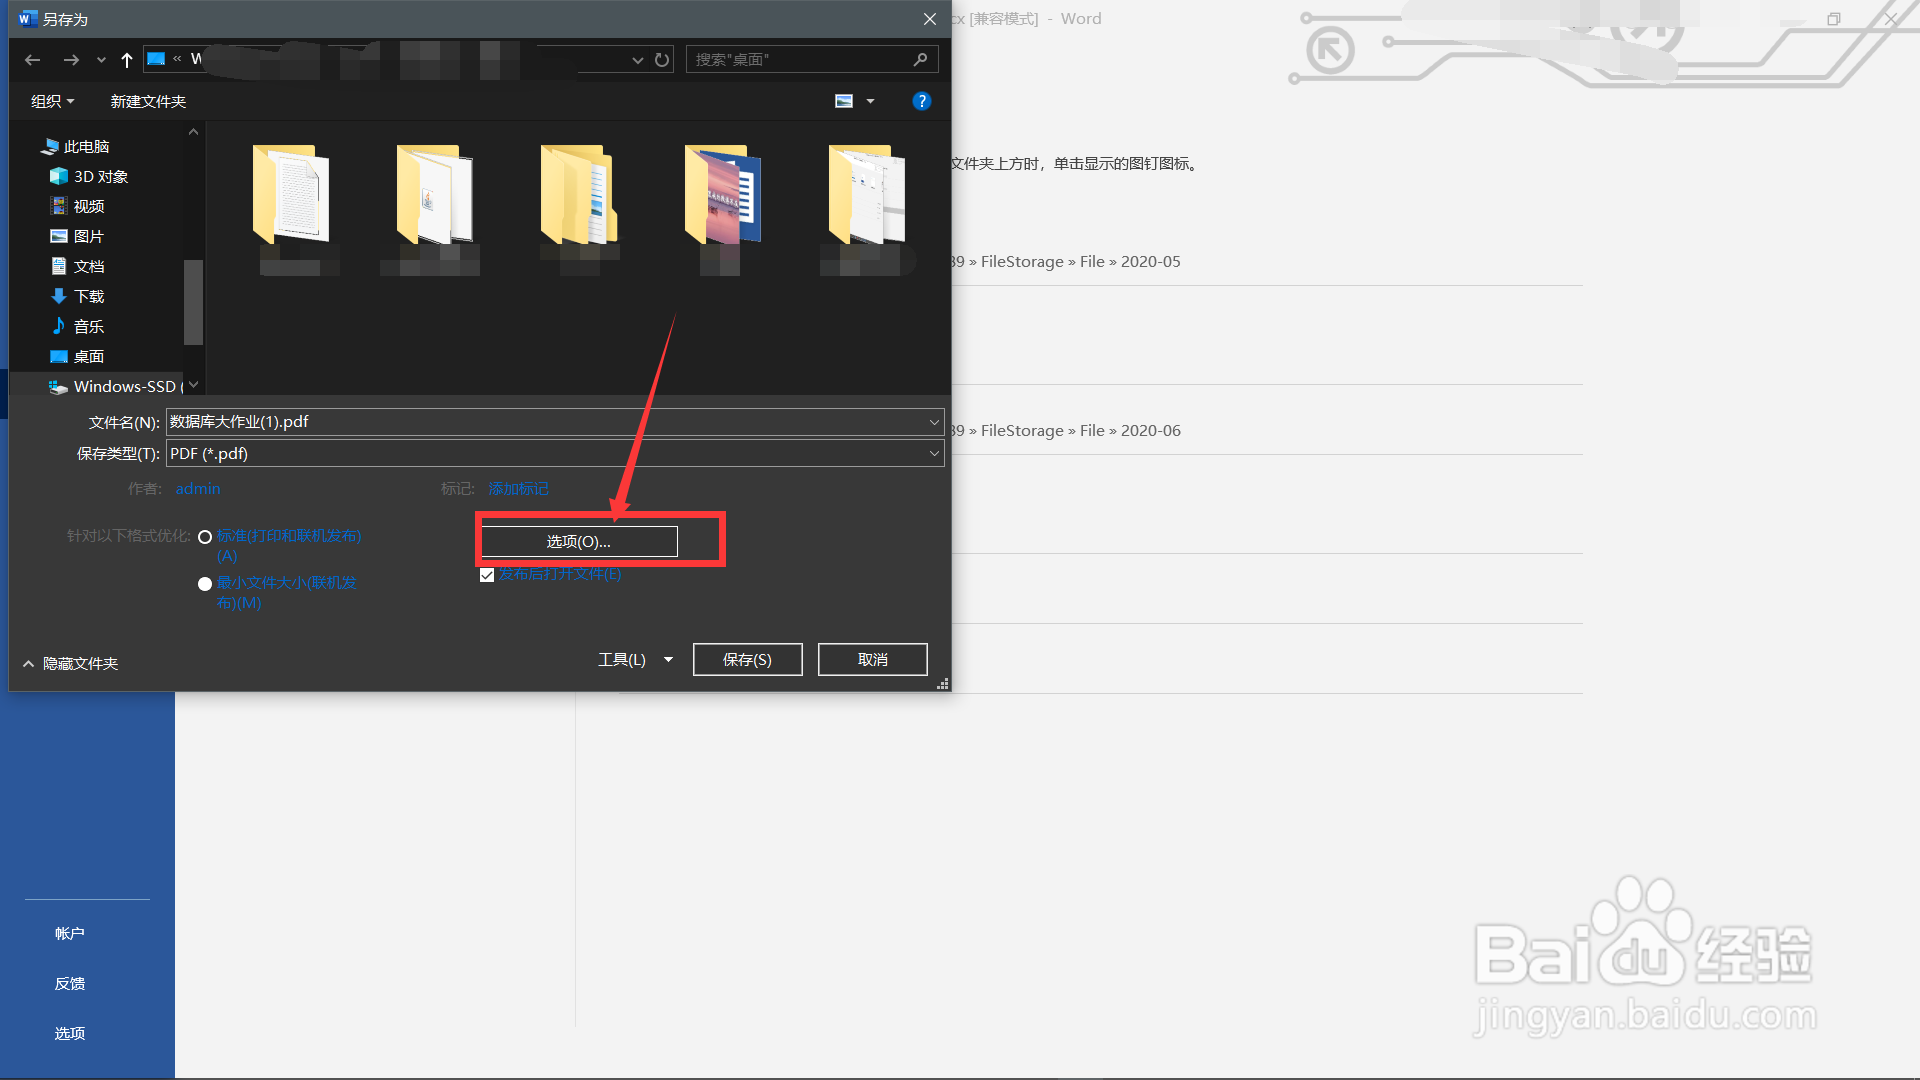Select the Standard (标准) optimization radio button
Image resolution: width=1920 pixels, height=1080 pixels.
click(205, 537)
